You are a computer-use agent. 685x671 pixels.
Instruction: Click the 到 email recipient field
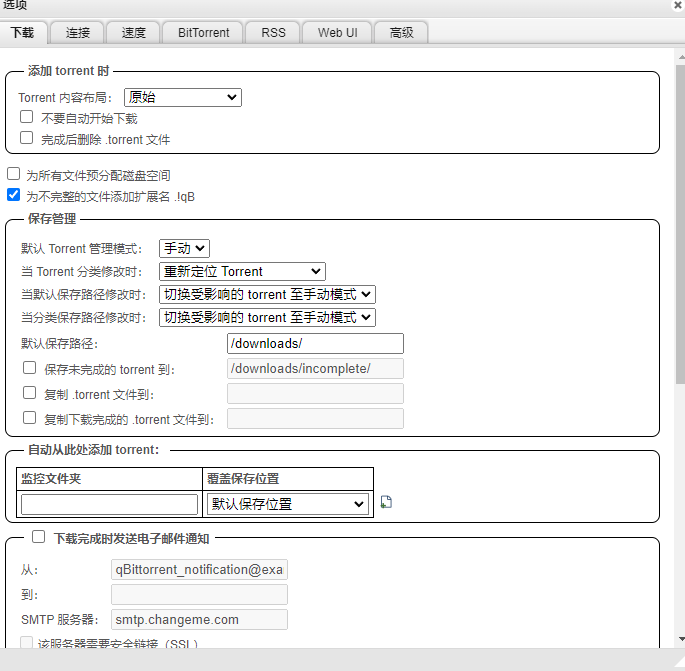pos(199,595)
